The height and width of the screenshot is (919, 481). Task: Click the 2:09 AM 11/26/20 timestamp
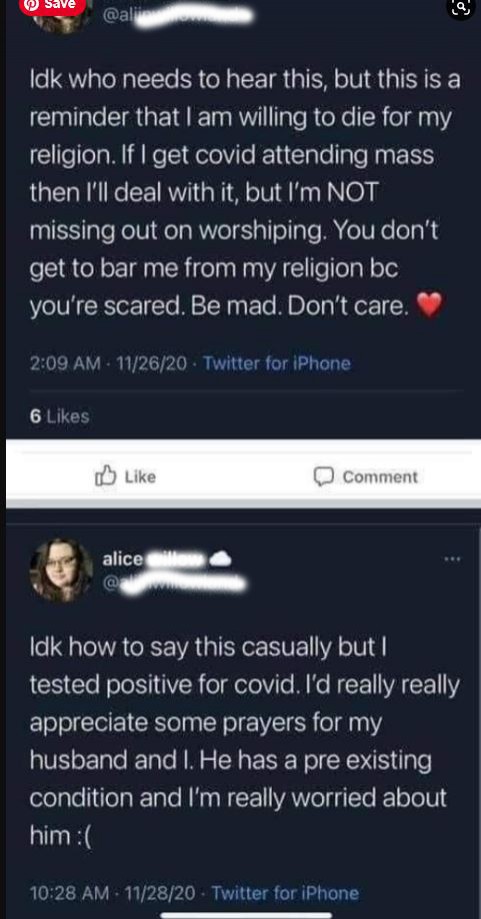click(x=108, y=363)
